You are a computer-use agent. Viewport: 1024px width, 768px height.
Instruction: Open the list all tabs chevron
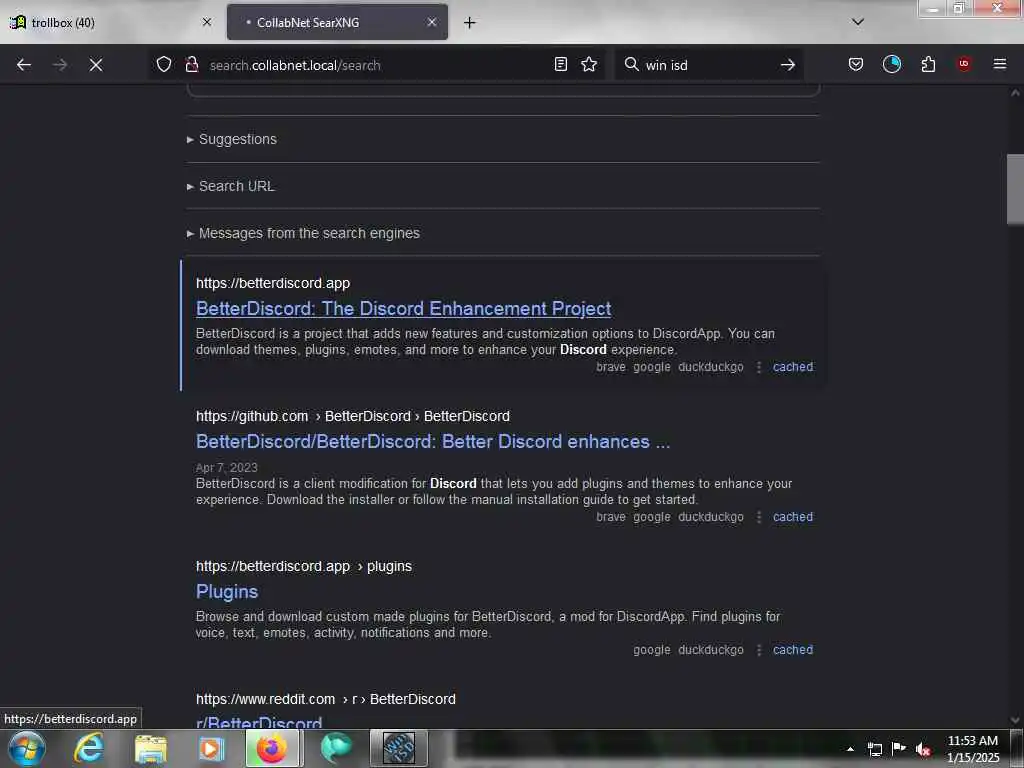pos(857,22)
